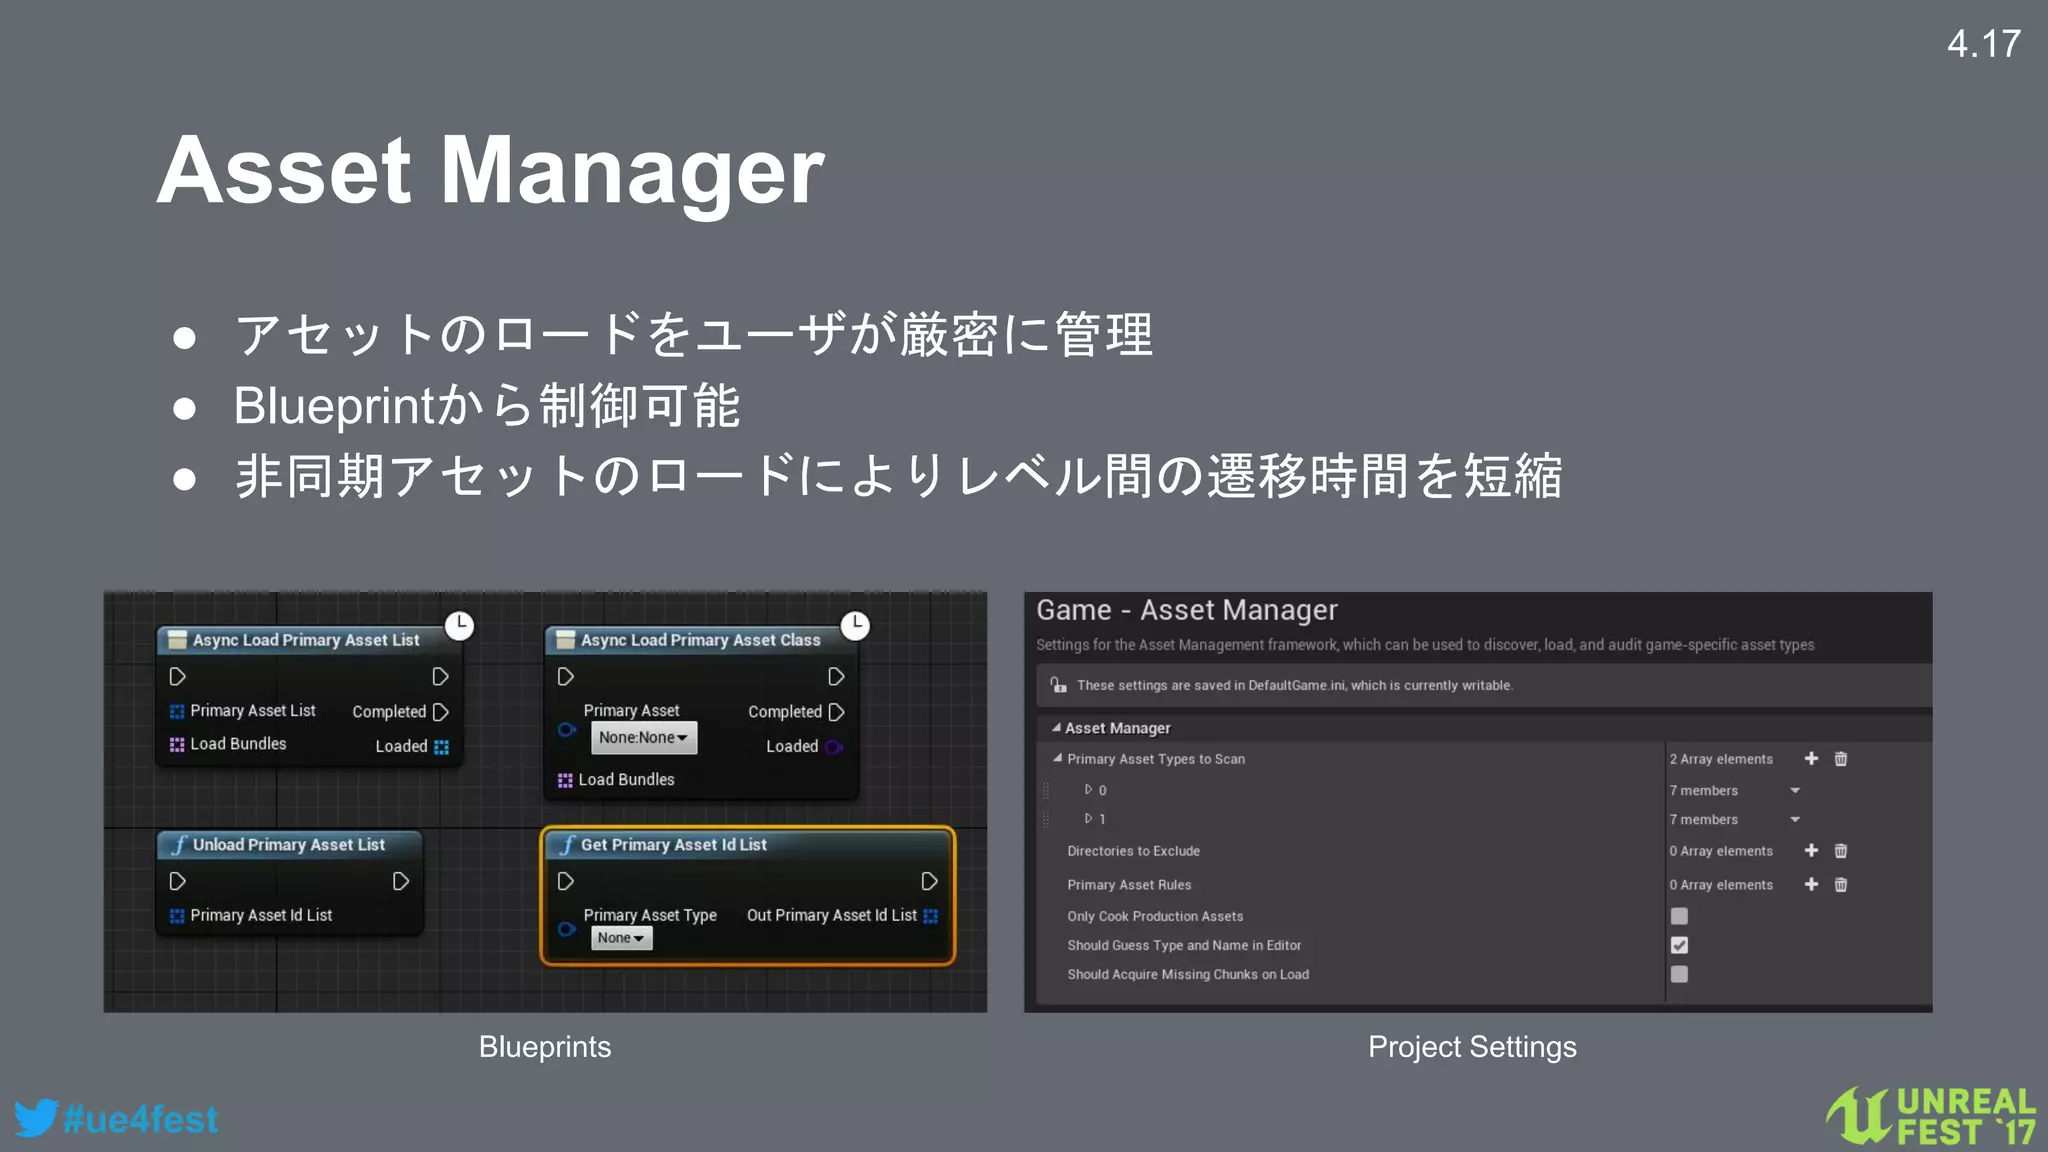
Task: Click Primary Asset List array input pin
Action: tap(177, 711)
